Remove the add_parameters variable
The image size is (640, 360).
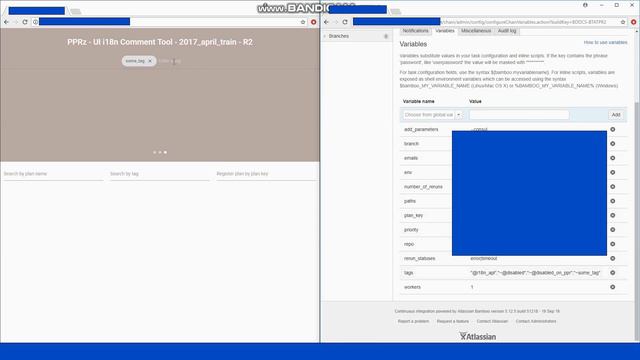613,129
